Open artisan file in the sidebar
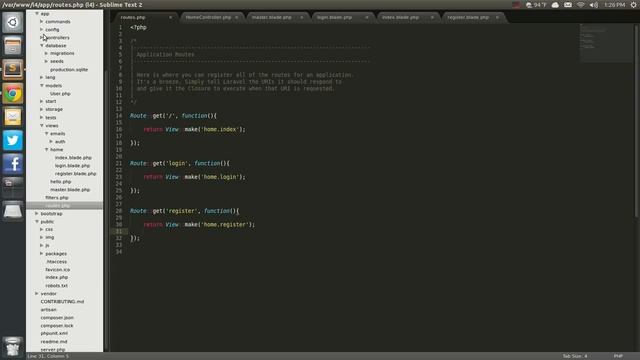Screen dimensions: 640x360 click(x=48, y=309)
